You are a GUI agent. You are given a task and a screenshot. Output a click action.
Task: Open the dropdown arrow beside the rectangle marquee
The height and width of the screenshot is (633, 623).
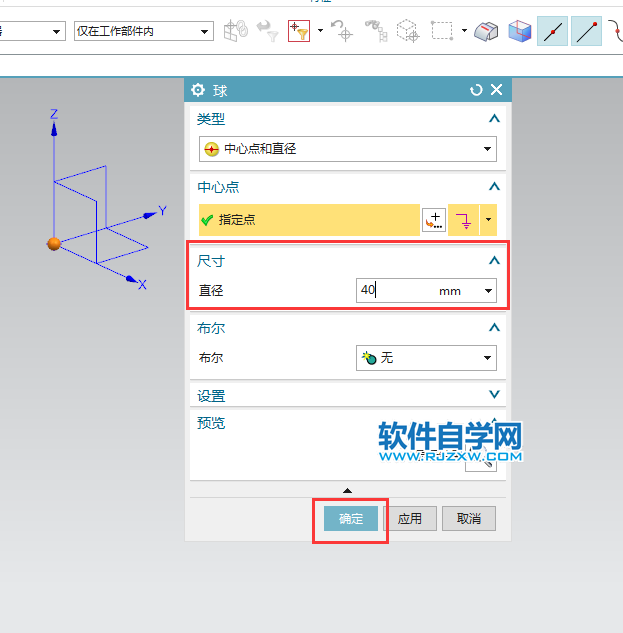(x=464, y=31)
